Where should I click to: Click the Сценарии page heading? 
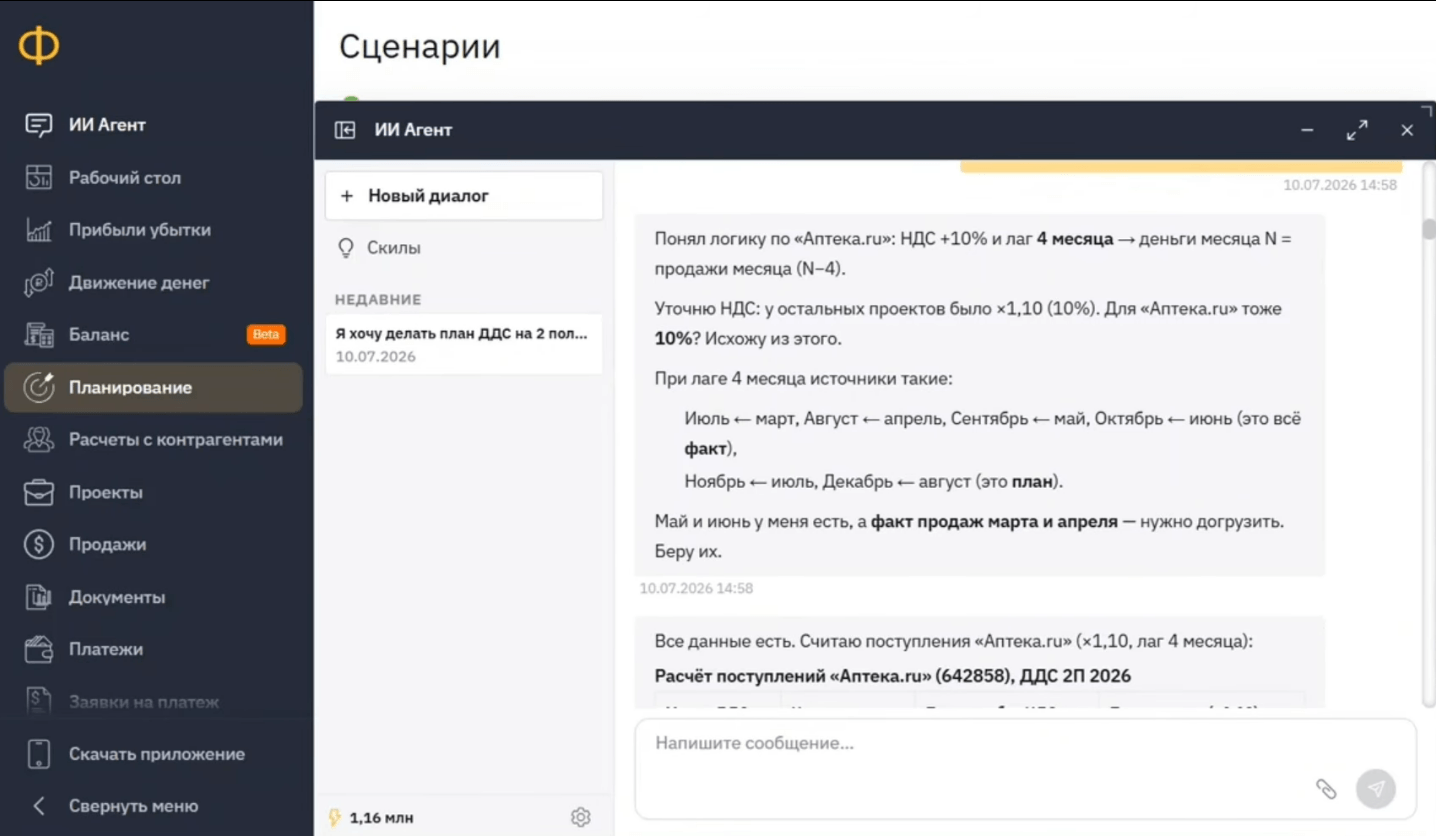(x=420, y=47)
